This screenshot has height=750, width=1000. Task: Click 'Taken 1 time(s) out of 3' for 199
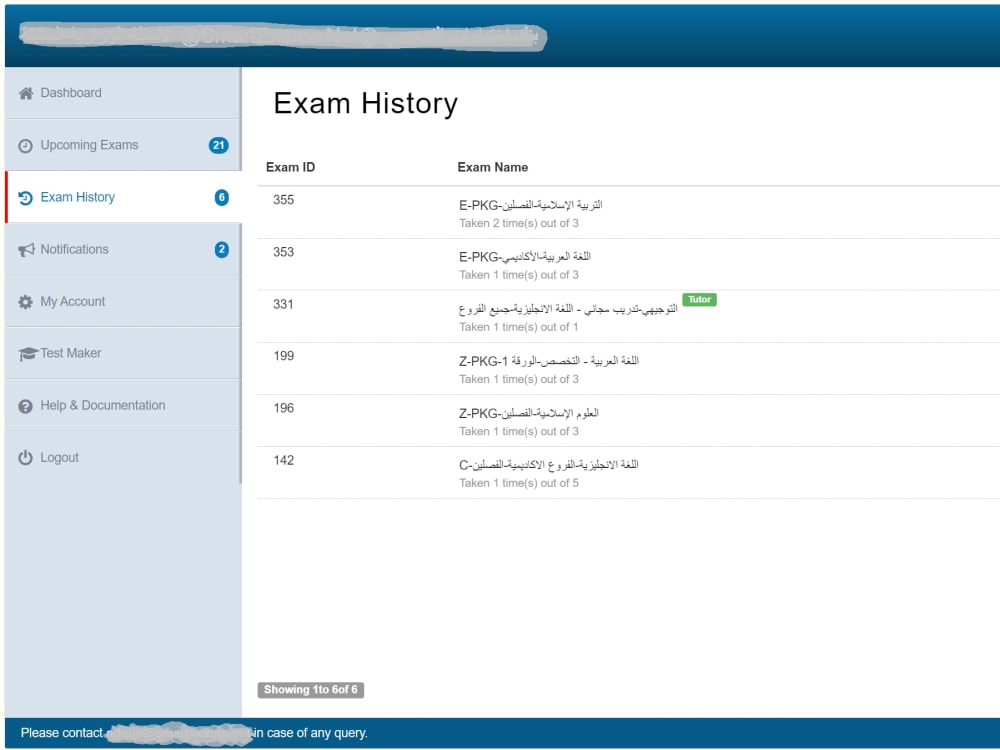[x=518, y=379]
